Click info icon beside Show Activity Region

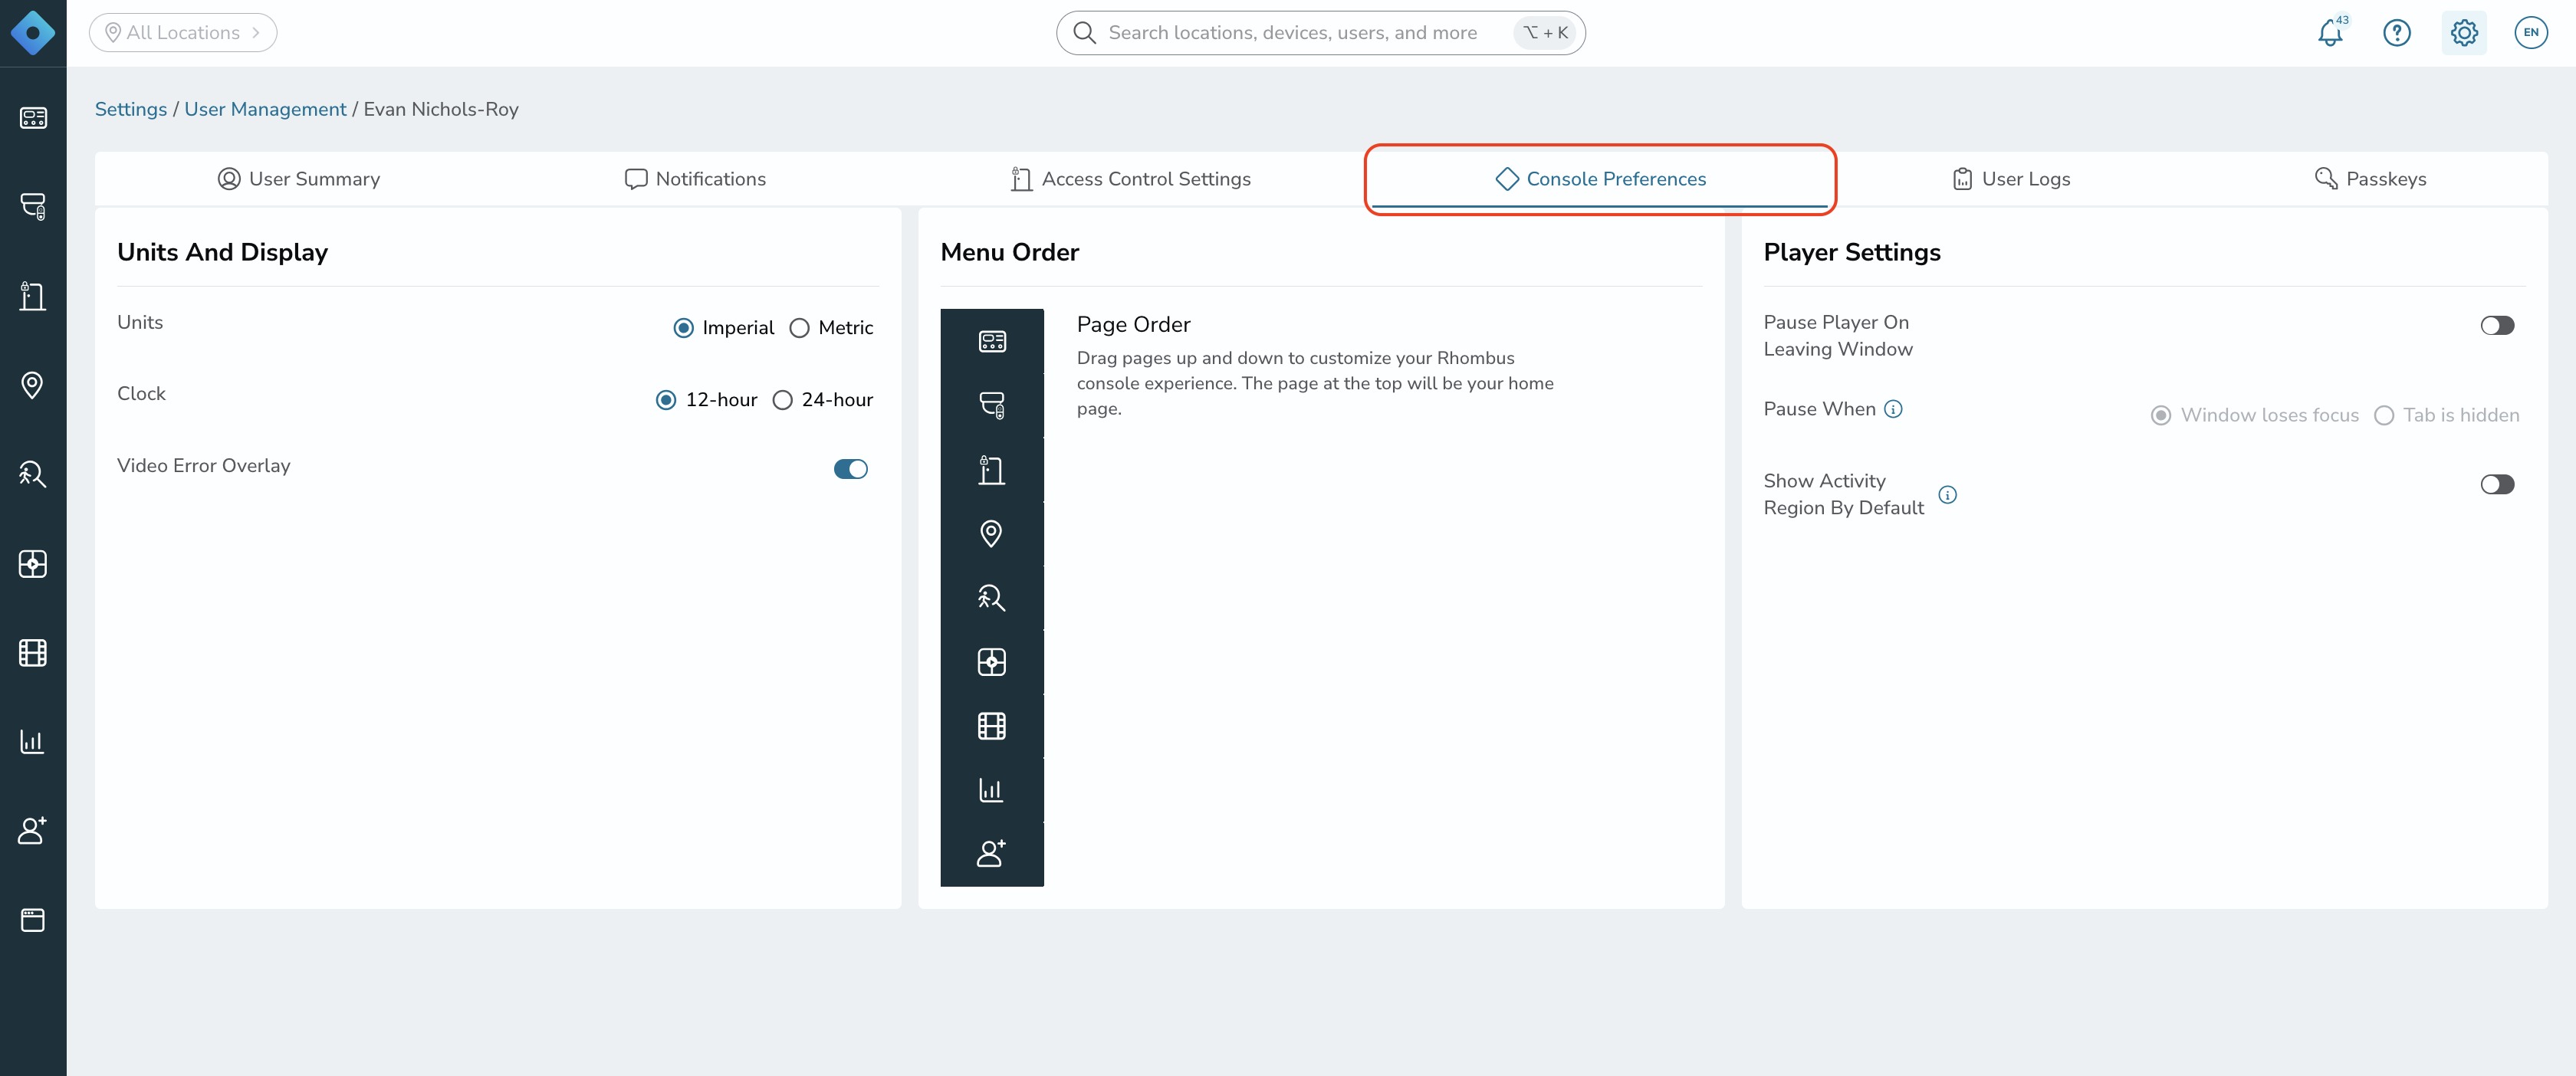click(x=1947, y=494)
